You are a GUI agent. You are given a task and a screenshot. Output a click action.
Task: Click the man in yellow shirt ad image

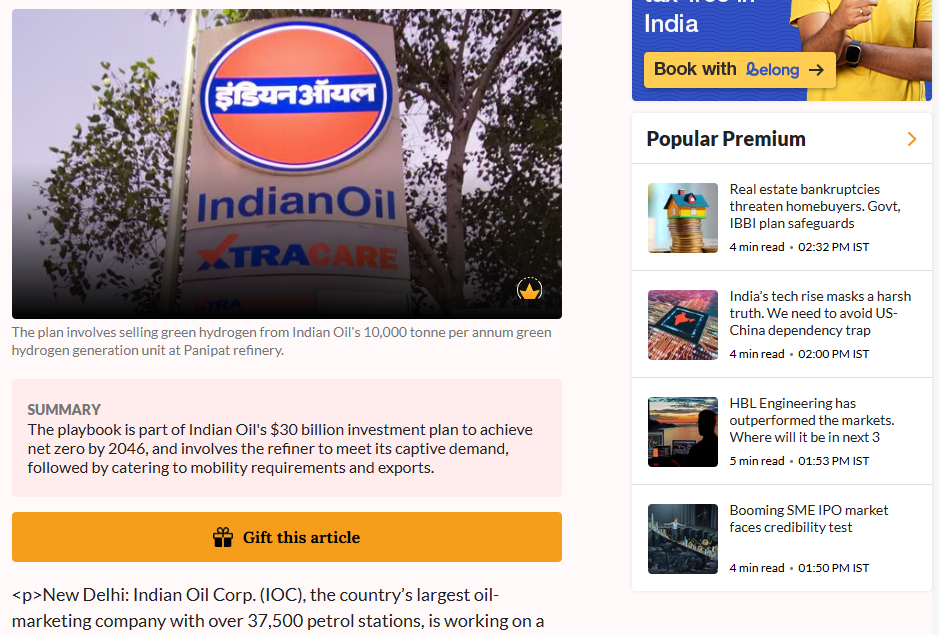[x=860, y=50]
